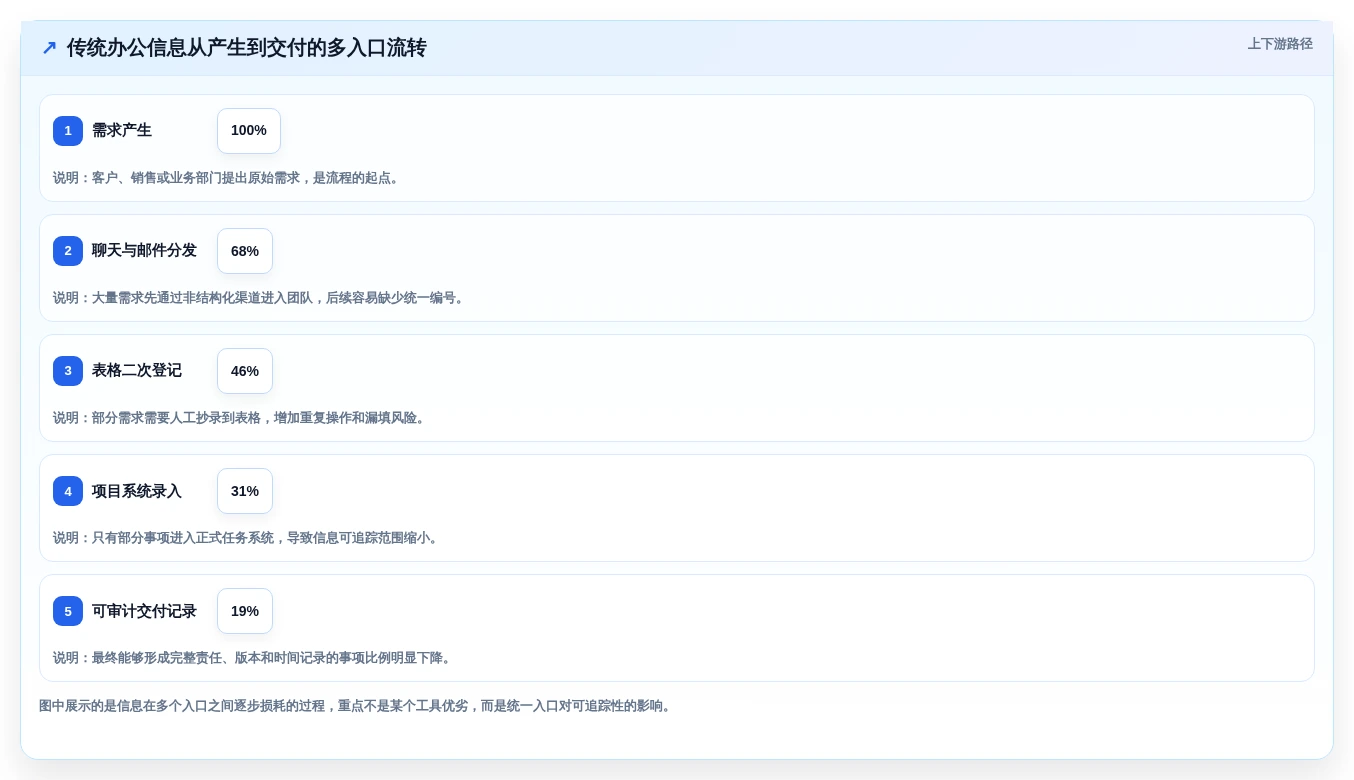1354x780 pixels.
Task: Click description about 进入正式任务系统
Action: [248, 538]
